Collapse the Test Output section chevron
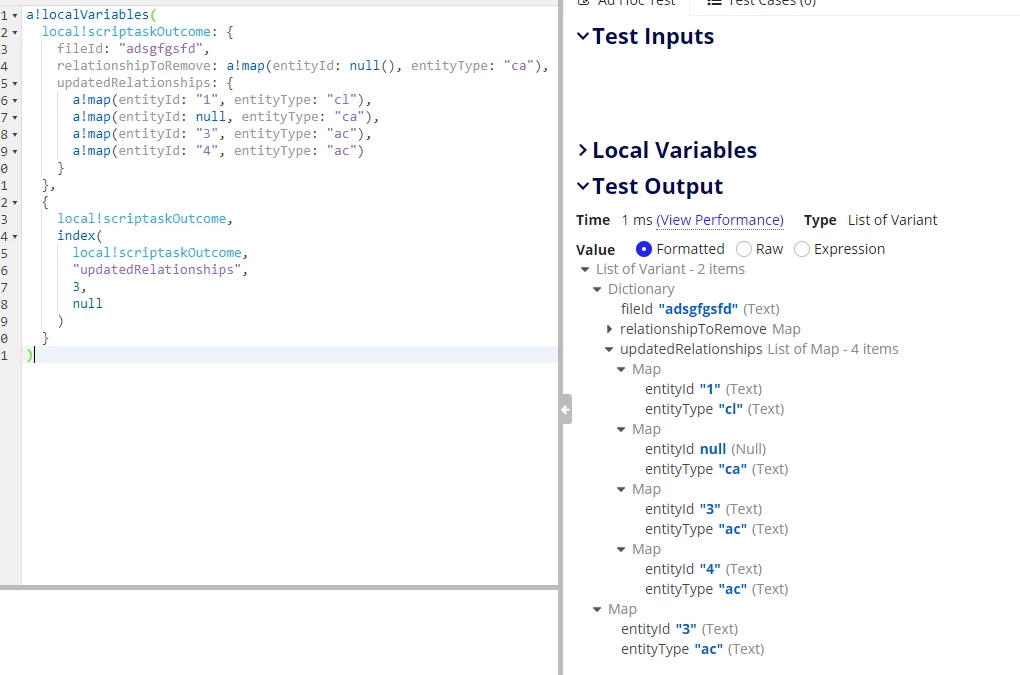The height and width of the screenshot is (675, 1020). [x=583, y=187]
